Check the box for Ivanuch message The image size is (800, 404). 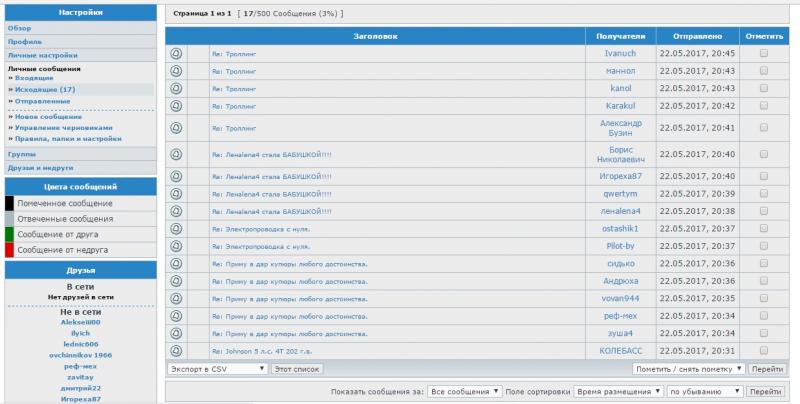coord(764,53)
